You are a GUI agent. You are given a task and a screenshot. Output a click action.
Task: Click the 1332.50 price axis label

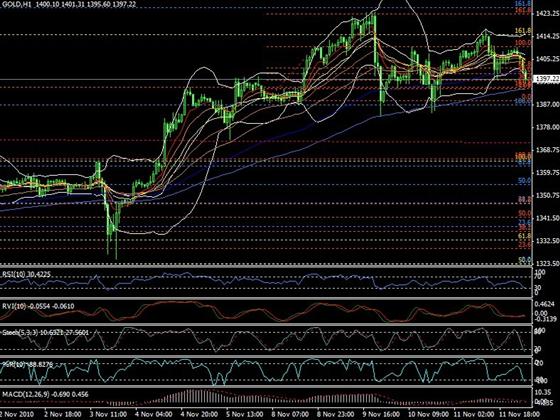[548, 241]
